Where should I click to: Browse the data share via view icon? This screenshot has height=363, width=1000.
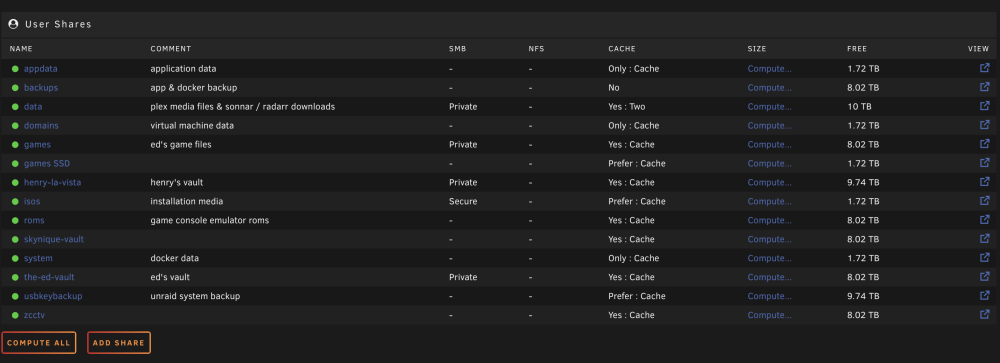click(x=985, y=106)
